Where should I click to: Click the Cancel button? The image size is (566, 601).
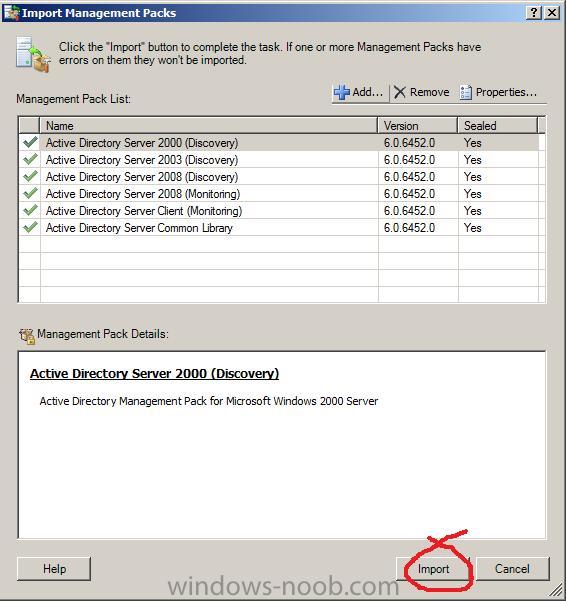coord(512,569)
